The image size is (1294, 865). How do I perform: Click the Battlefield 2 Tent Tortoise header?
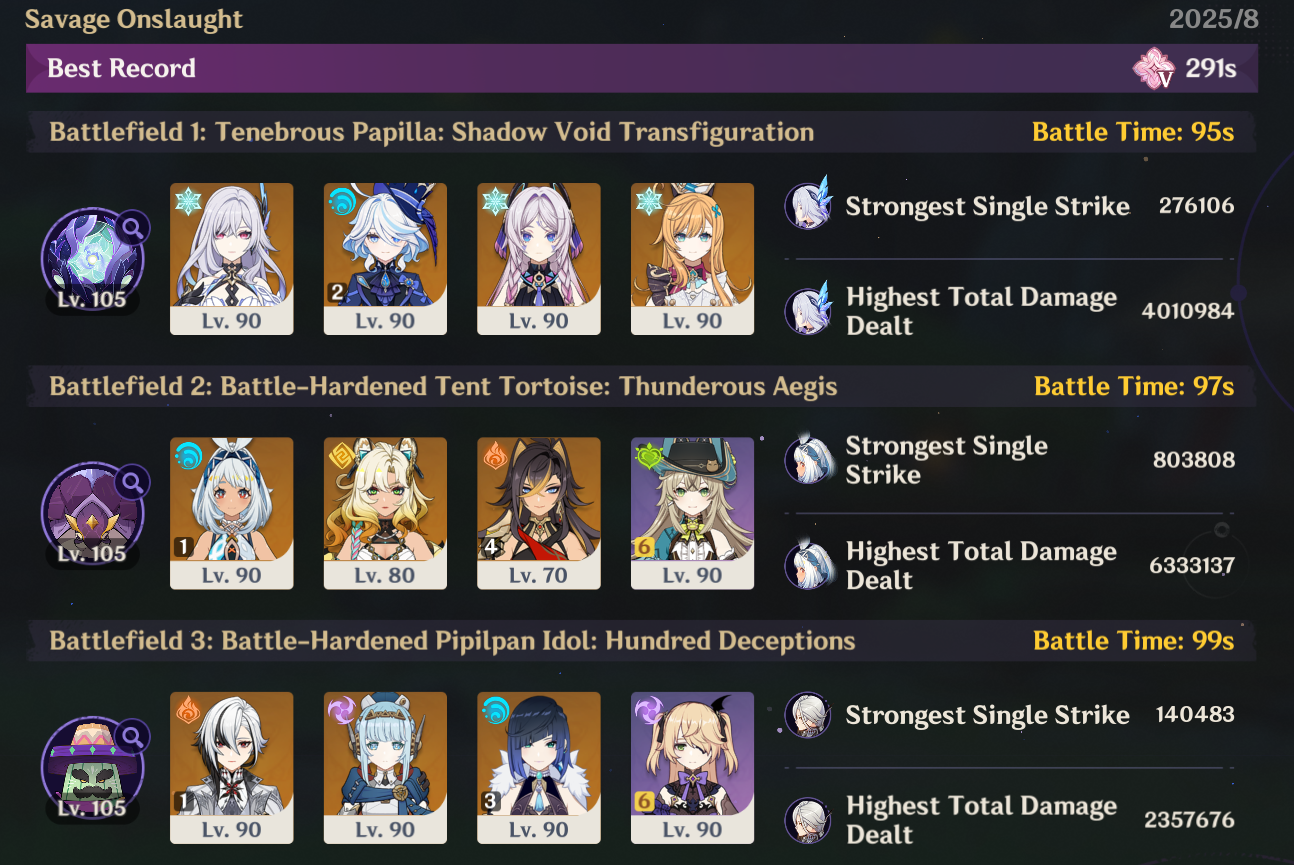(x=443, y=386)
